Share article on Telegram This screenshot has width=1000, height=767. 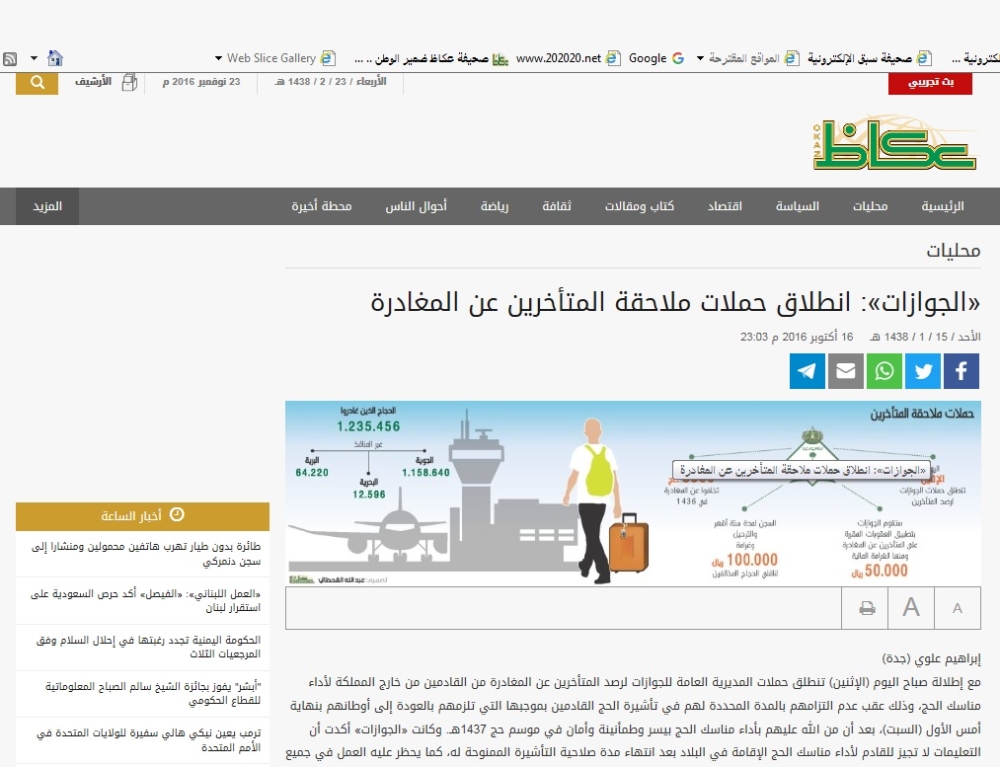coord(807,371)
